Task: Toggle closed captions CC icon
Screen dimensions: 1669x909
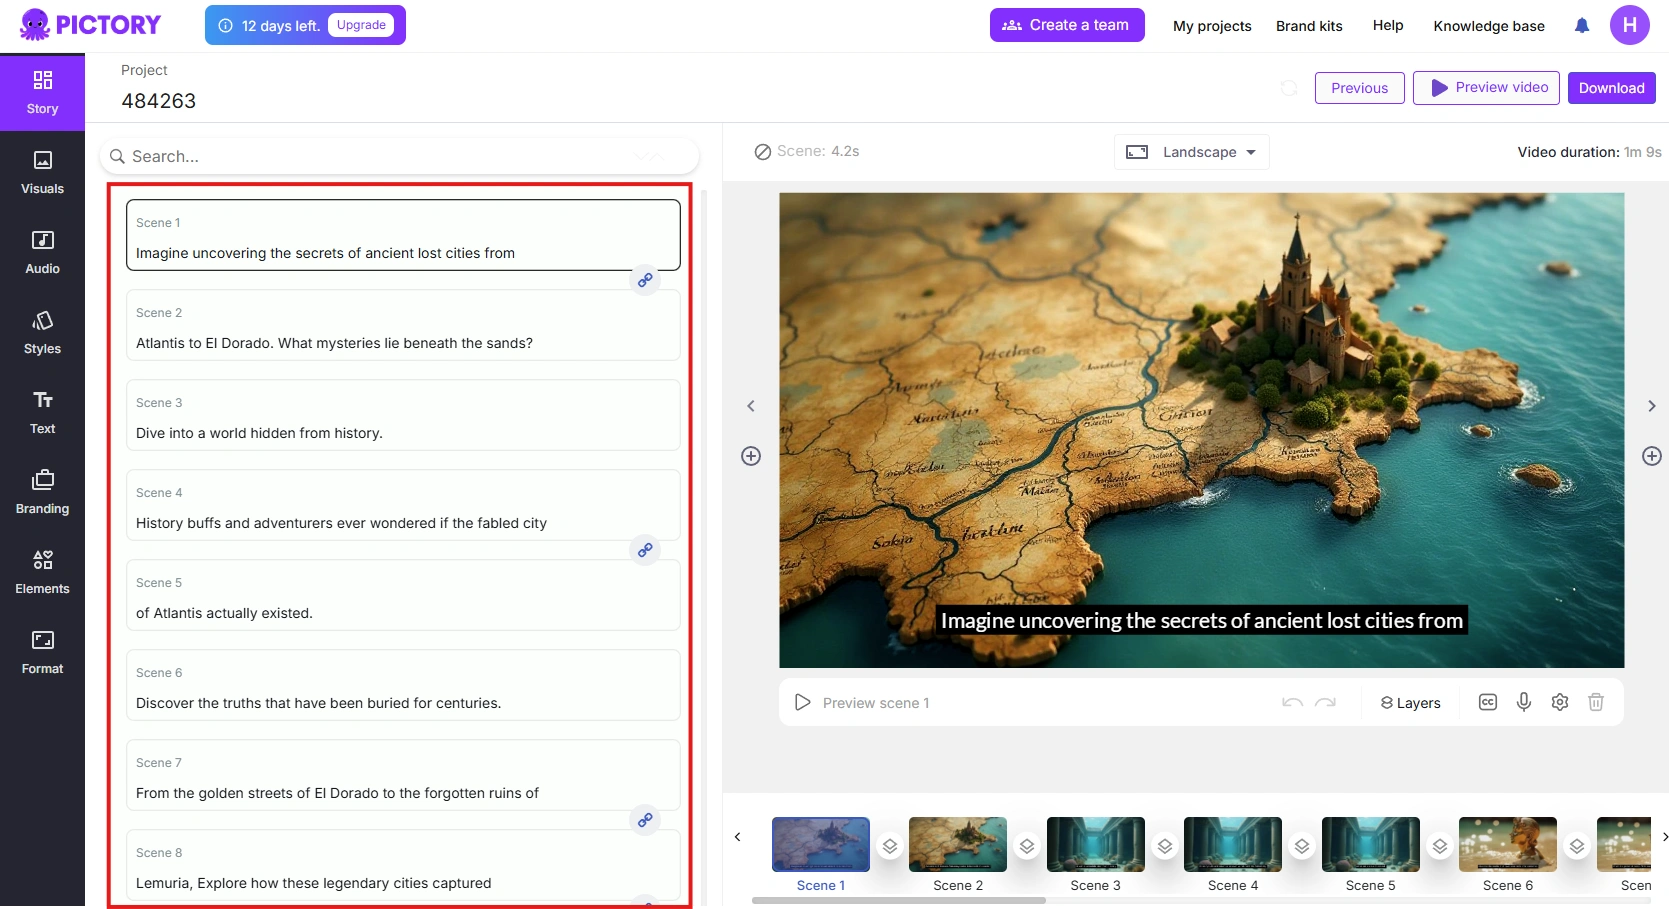Action: coord(1487,702)
